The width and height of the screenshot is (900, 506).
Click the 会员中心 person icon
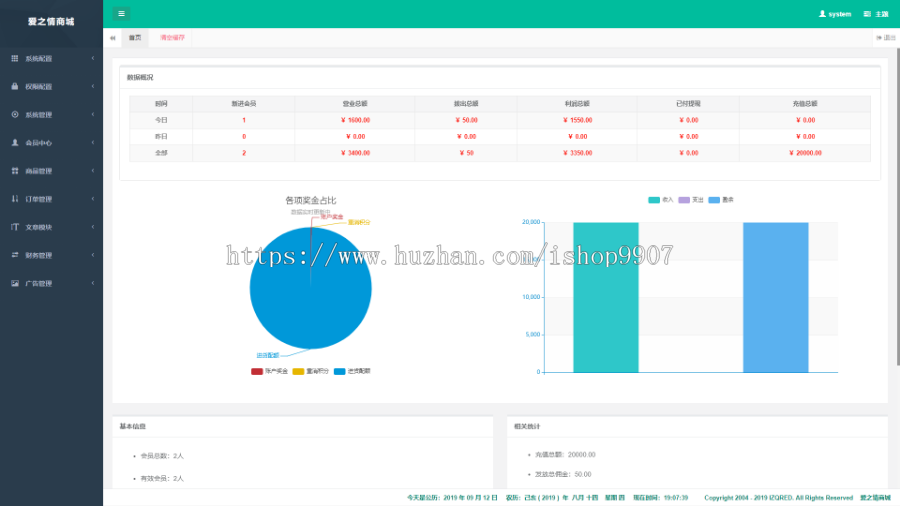point(15,143)
